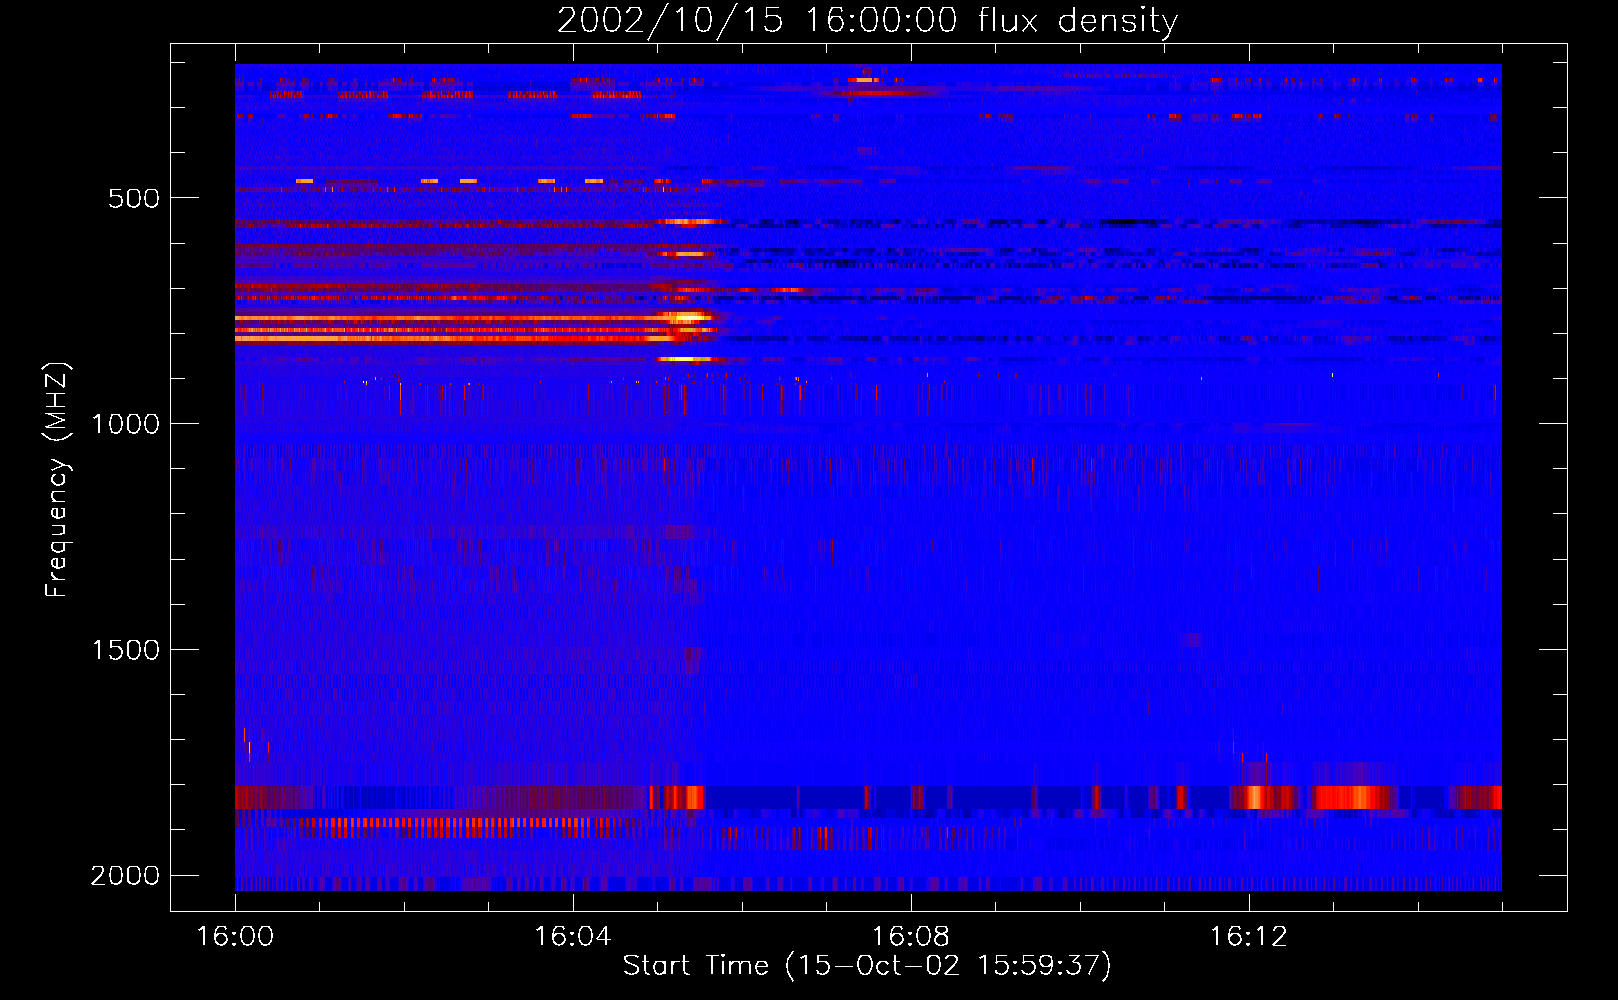The image size is (1618, 1000).
Task: Select the 1000 frequency tick label
Action: click(126, 424)
